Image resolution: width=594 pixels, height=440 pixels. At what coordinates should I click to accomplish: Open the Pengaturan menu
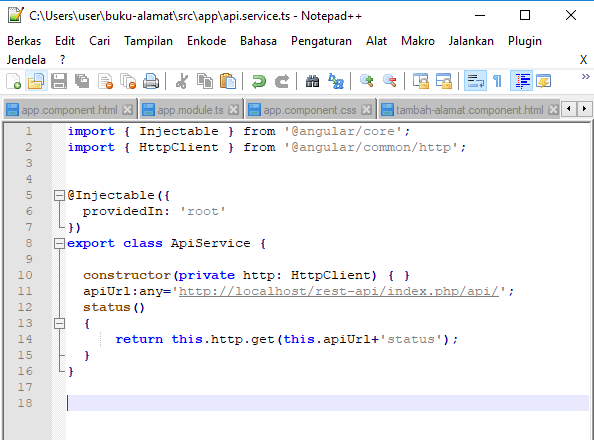(x=321, y=41)
